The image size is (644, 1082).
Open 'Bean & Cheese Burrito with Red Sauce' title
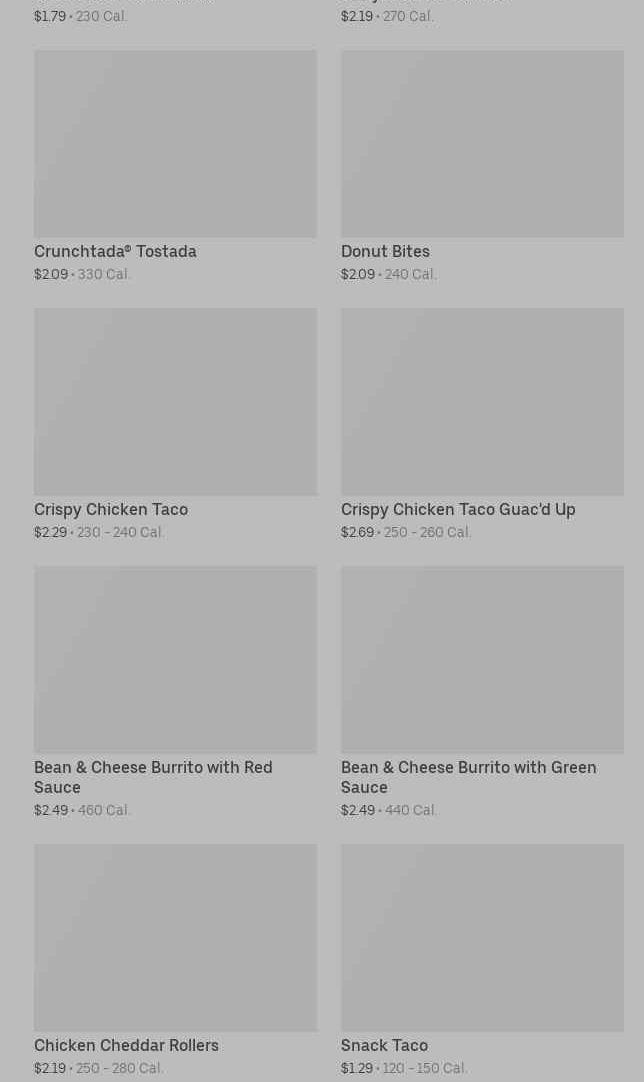[x=153, y=777]
